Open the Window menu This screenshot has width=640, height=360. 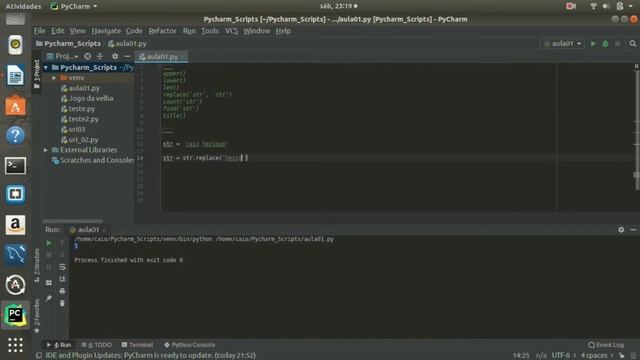[x=257, y=31]
